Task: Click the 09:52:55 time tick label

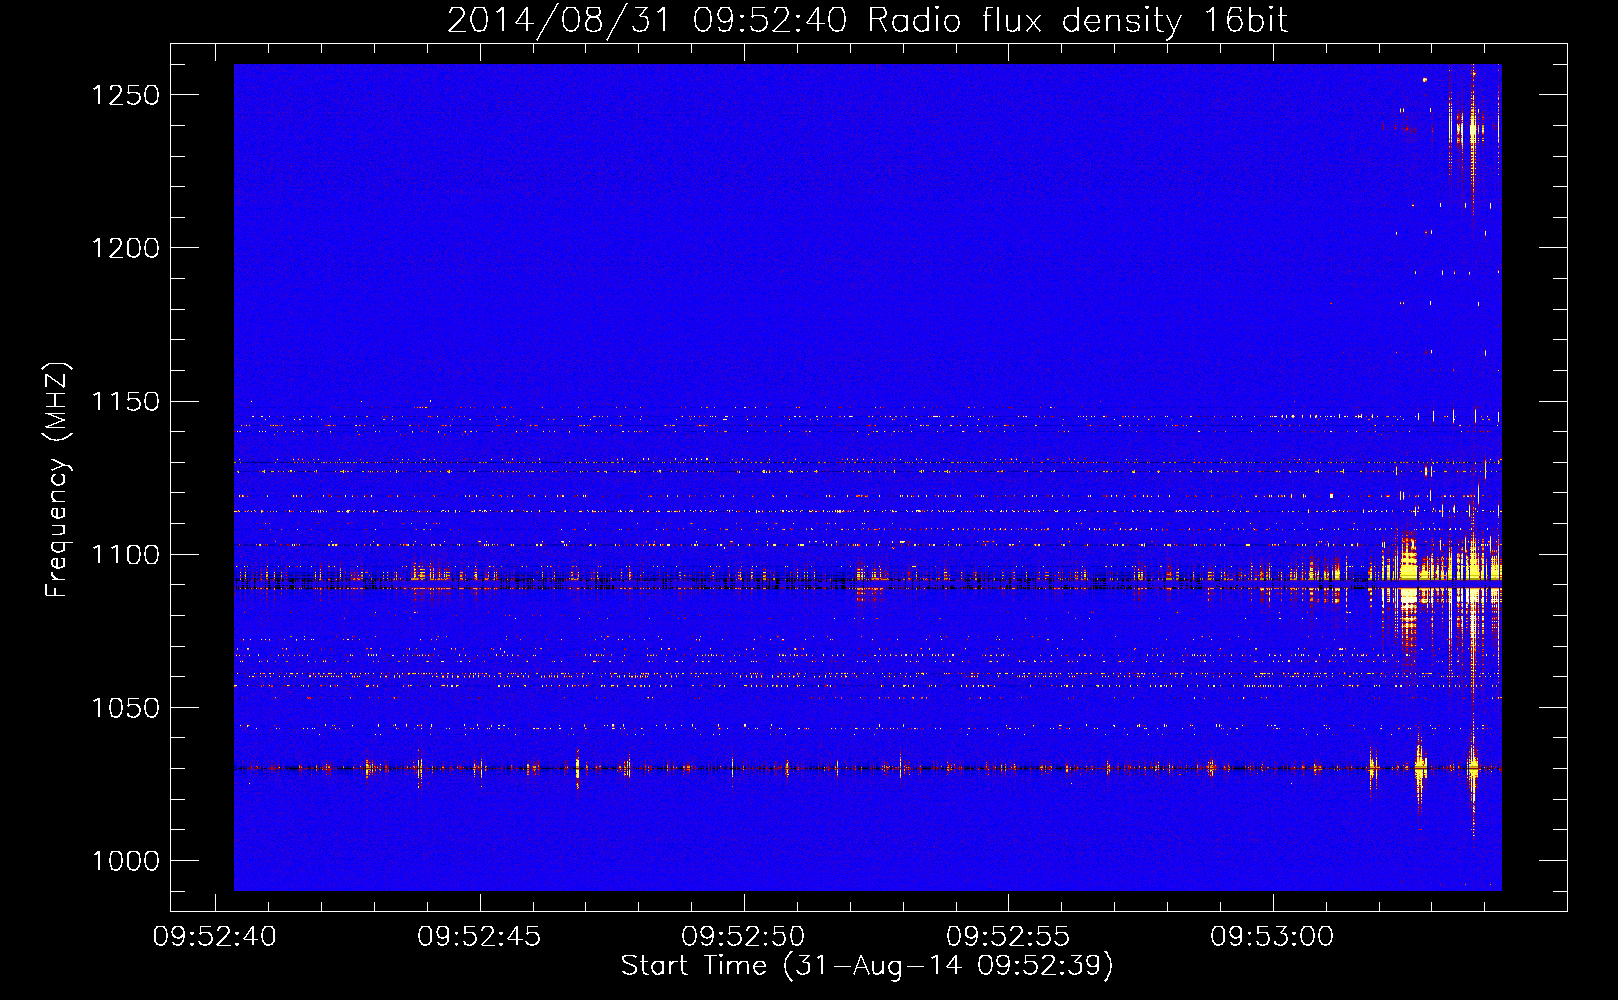Action: [1008, 937]
